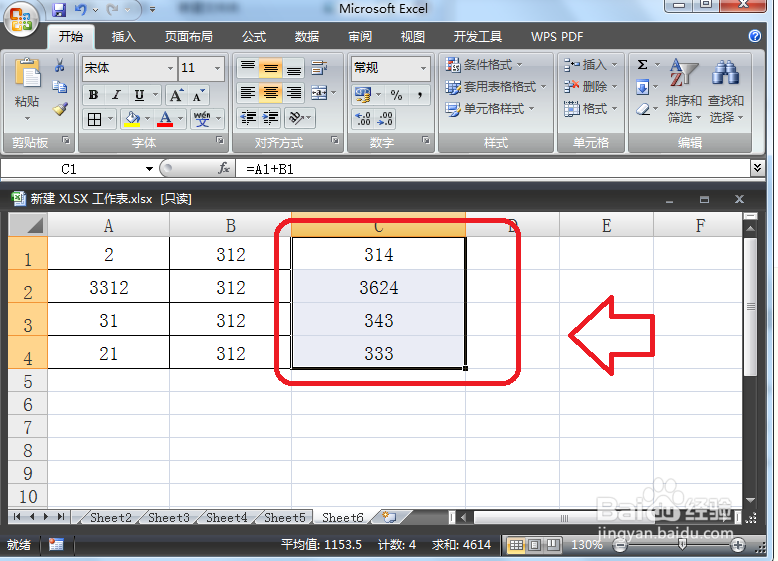Apply percent style format
This screenshot has height=561, width=778.
coord(396,95)
